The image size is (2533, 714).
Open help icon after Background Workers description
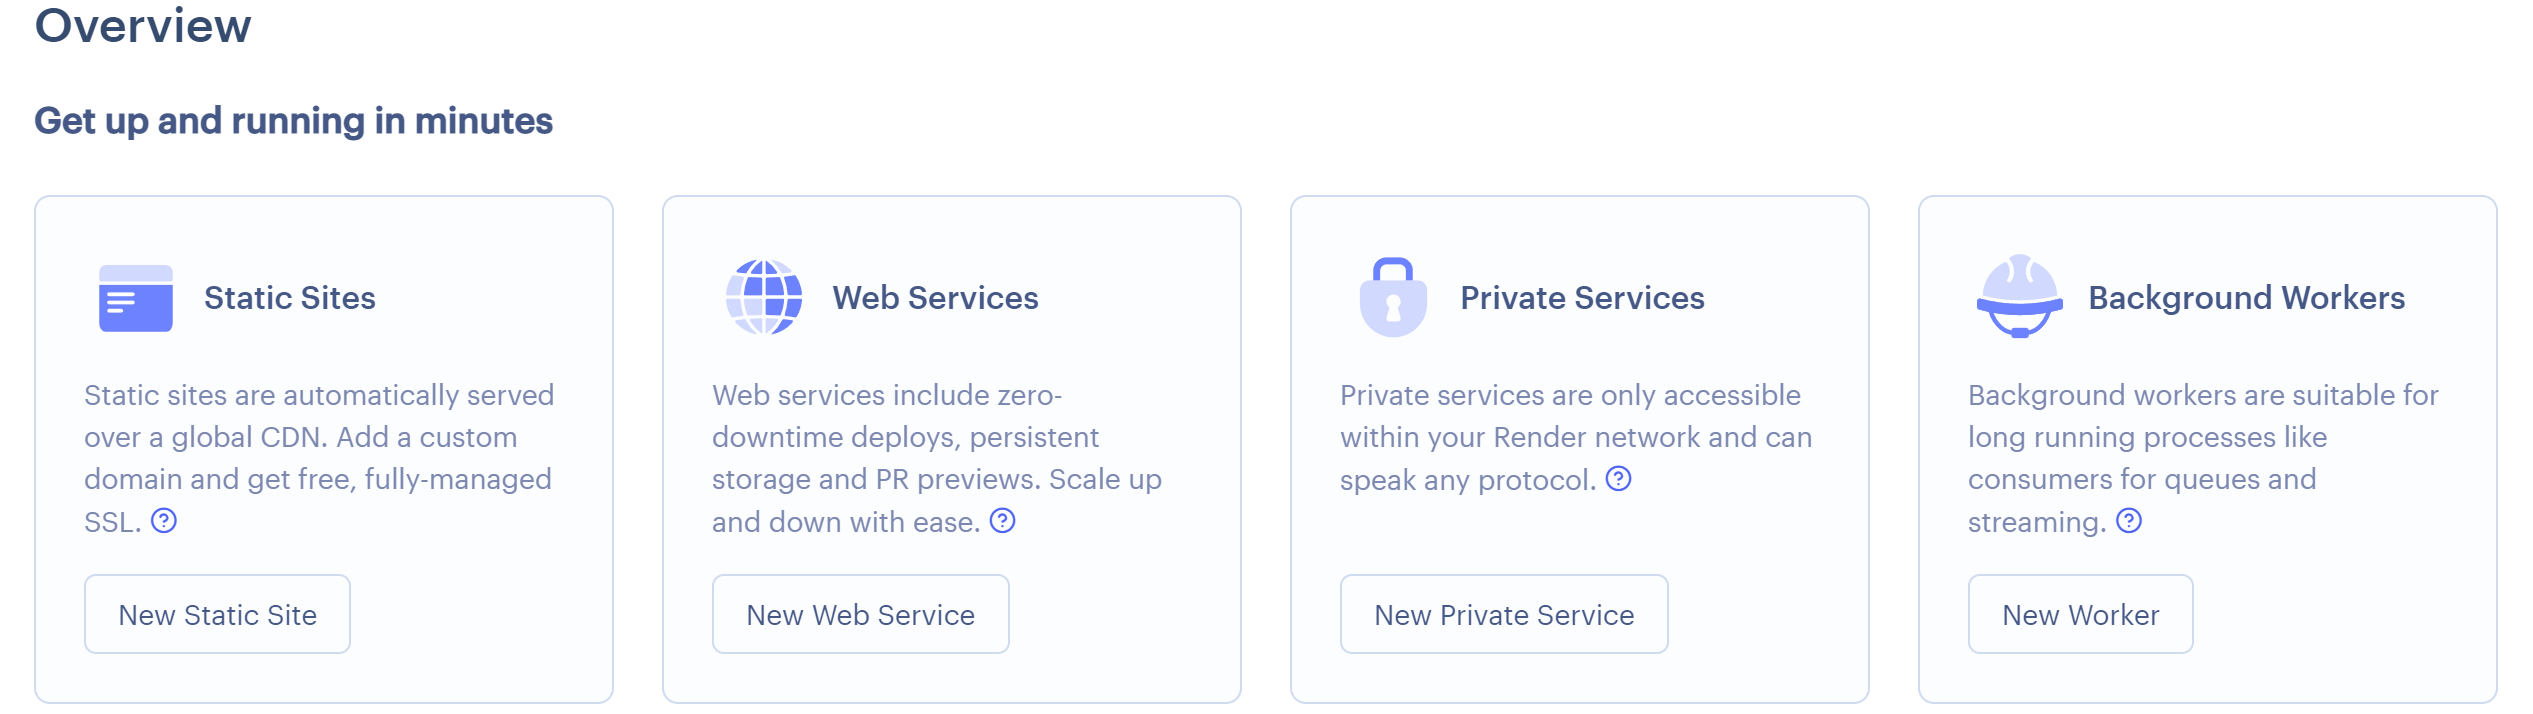pos(2129,521)
